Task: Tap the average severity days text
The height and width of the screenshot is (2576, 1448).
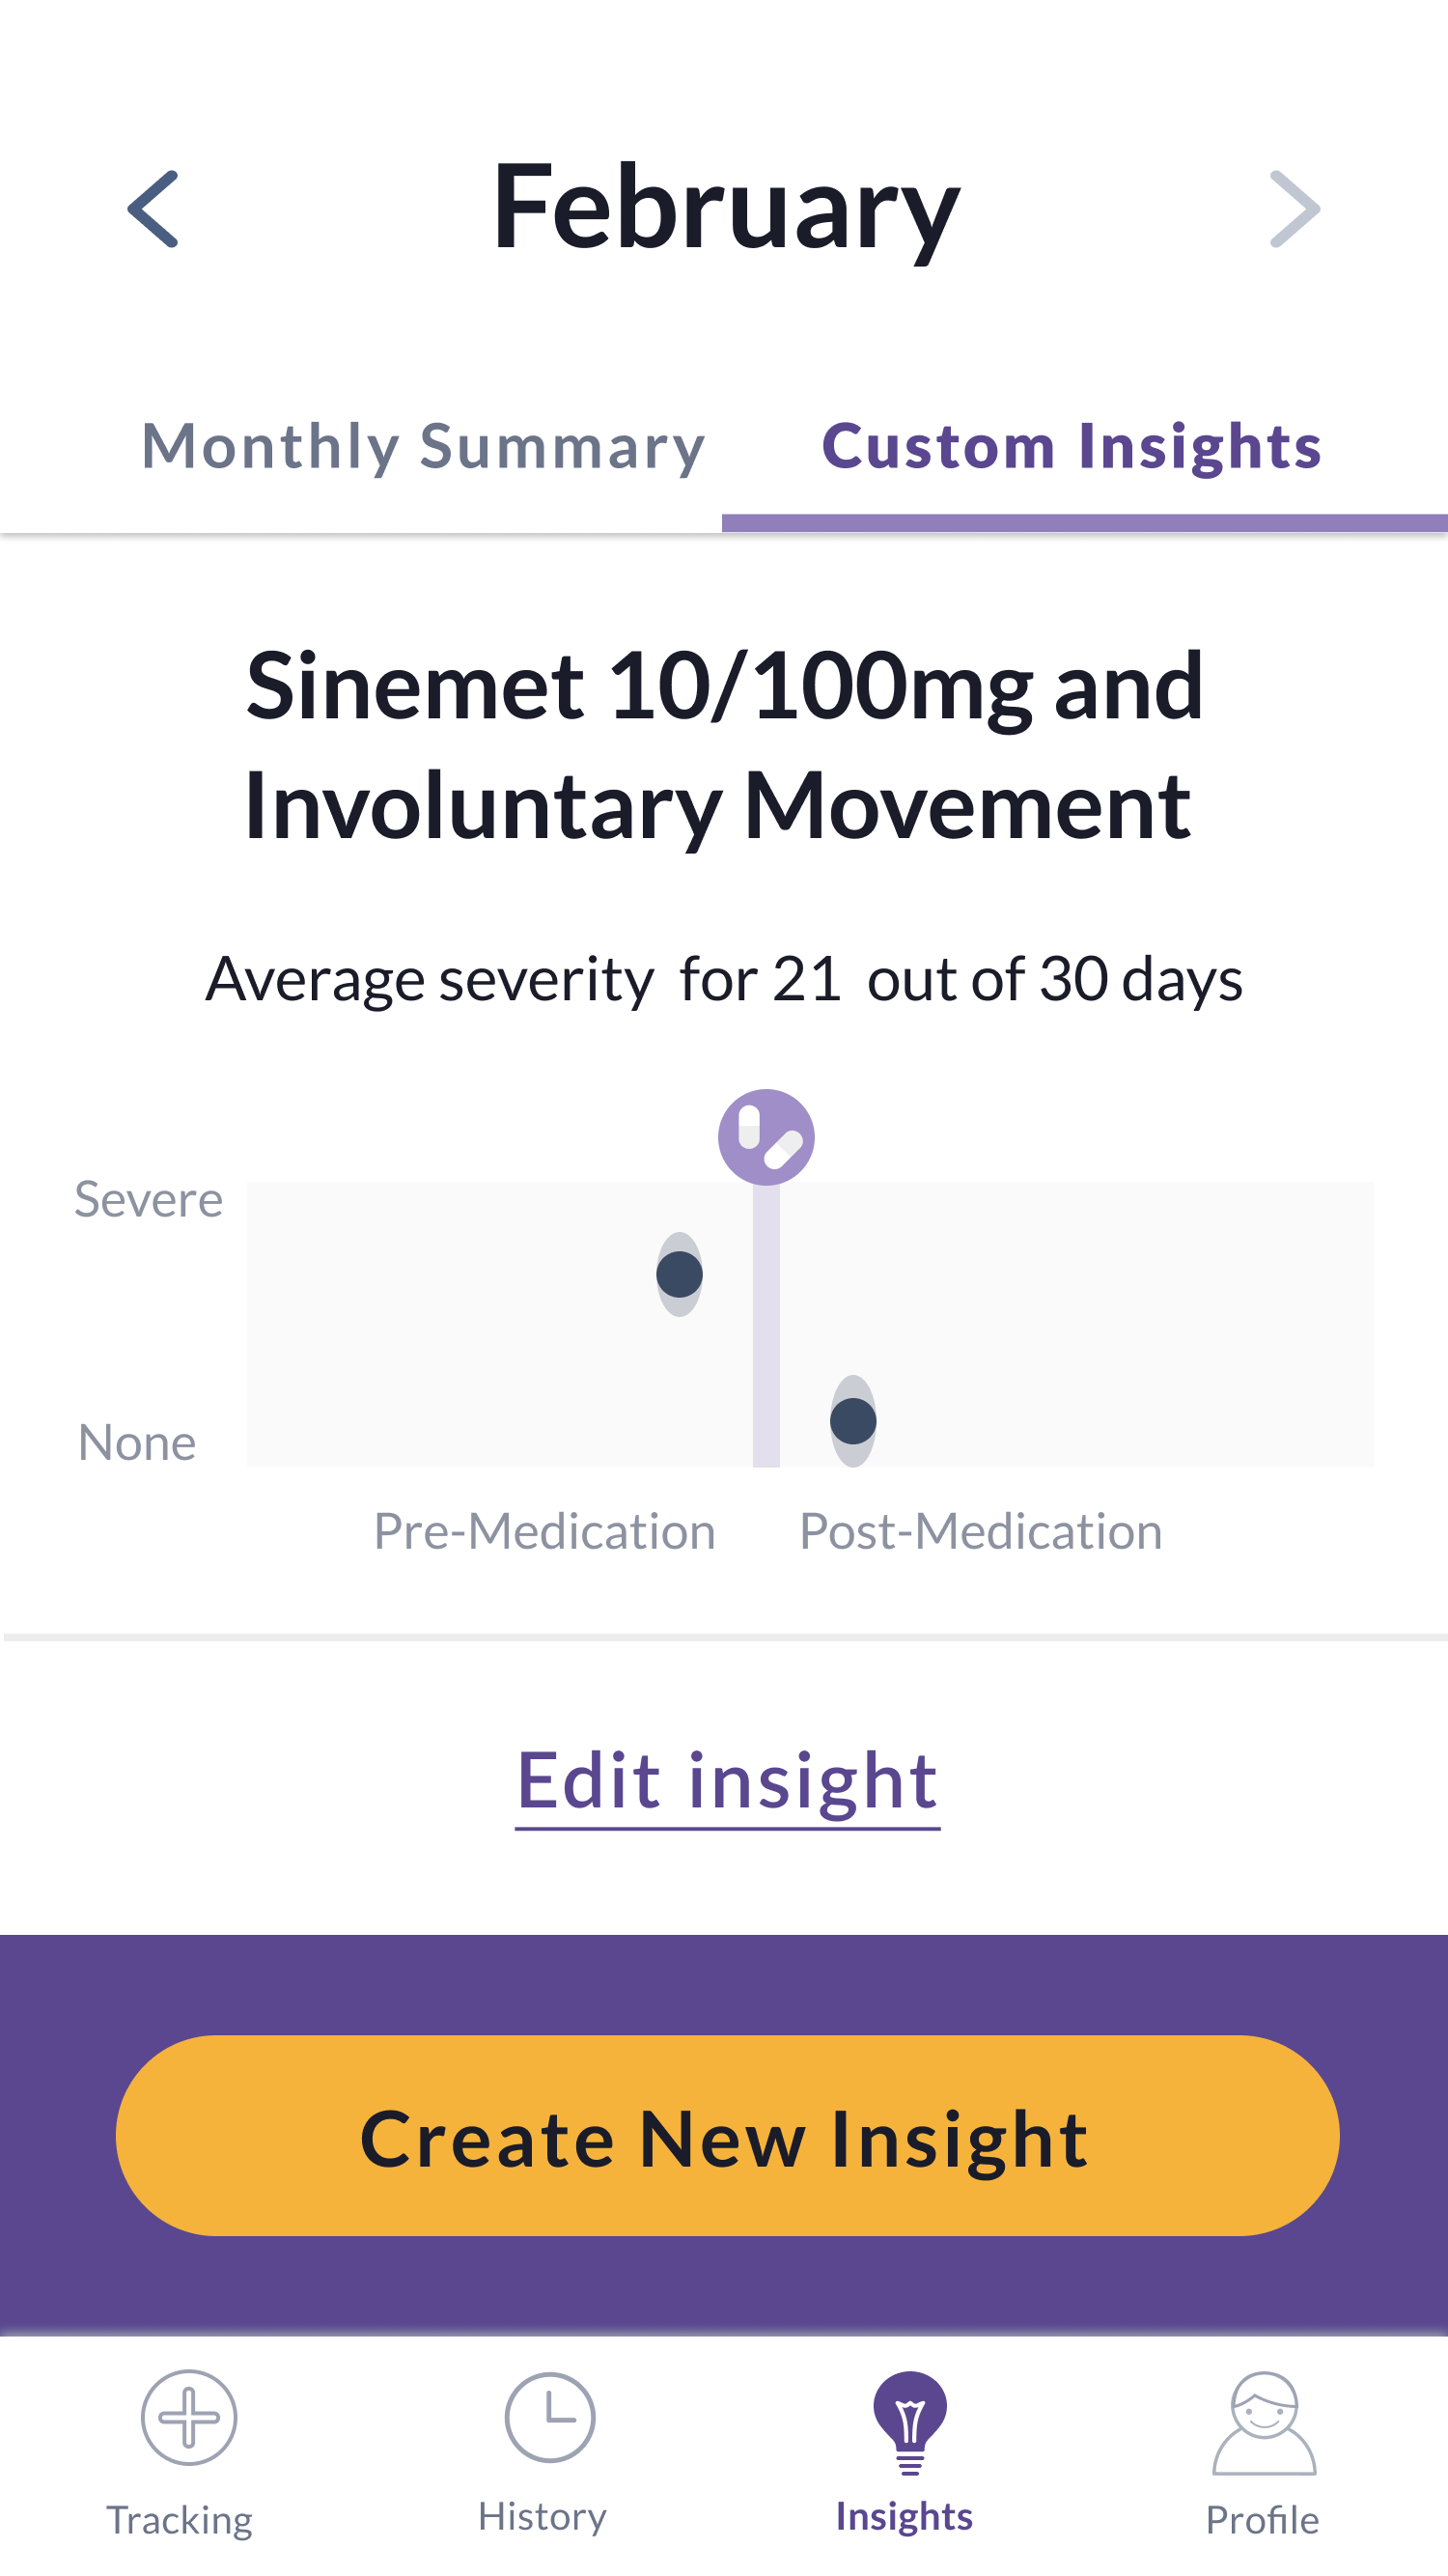Action: [724, 978]
